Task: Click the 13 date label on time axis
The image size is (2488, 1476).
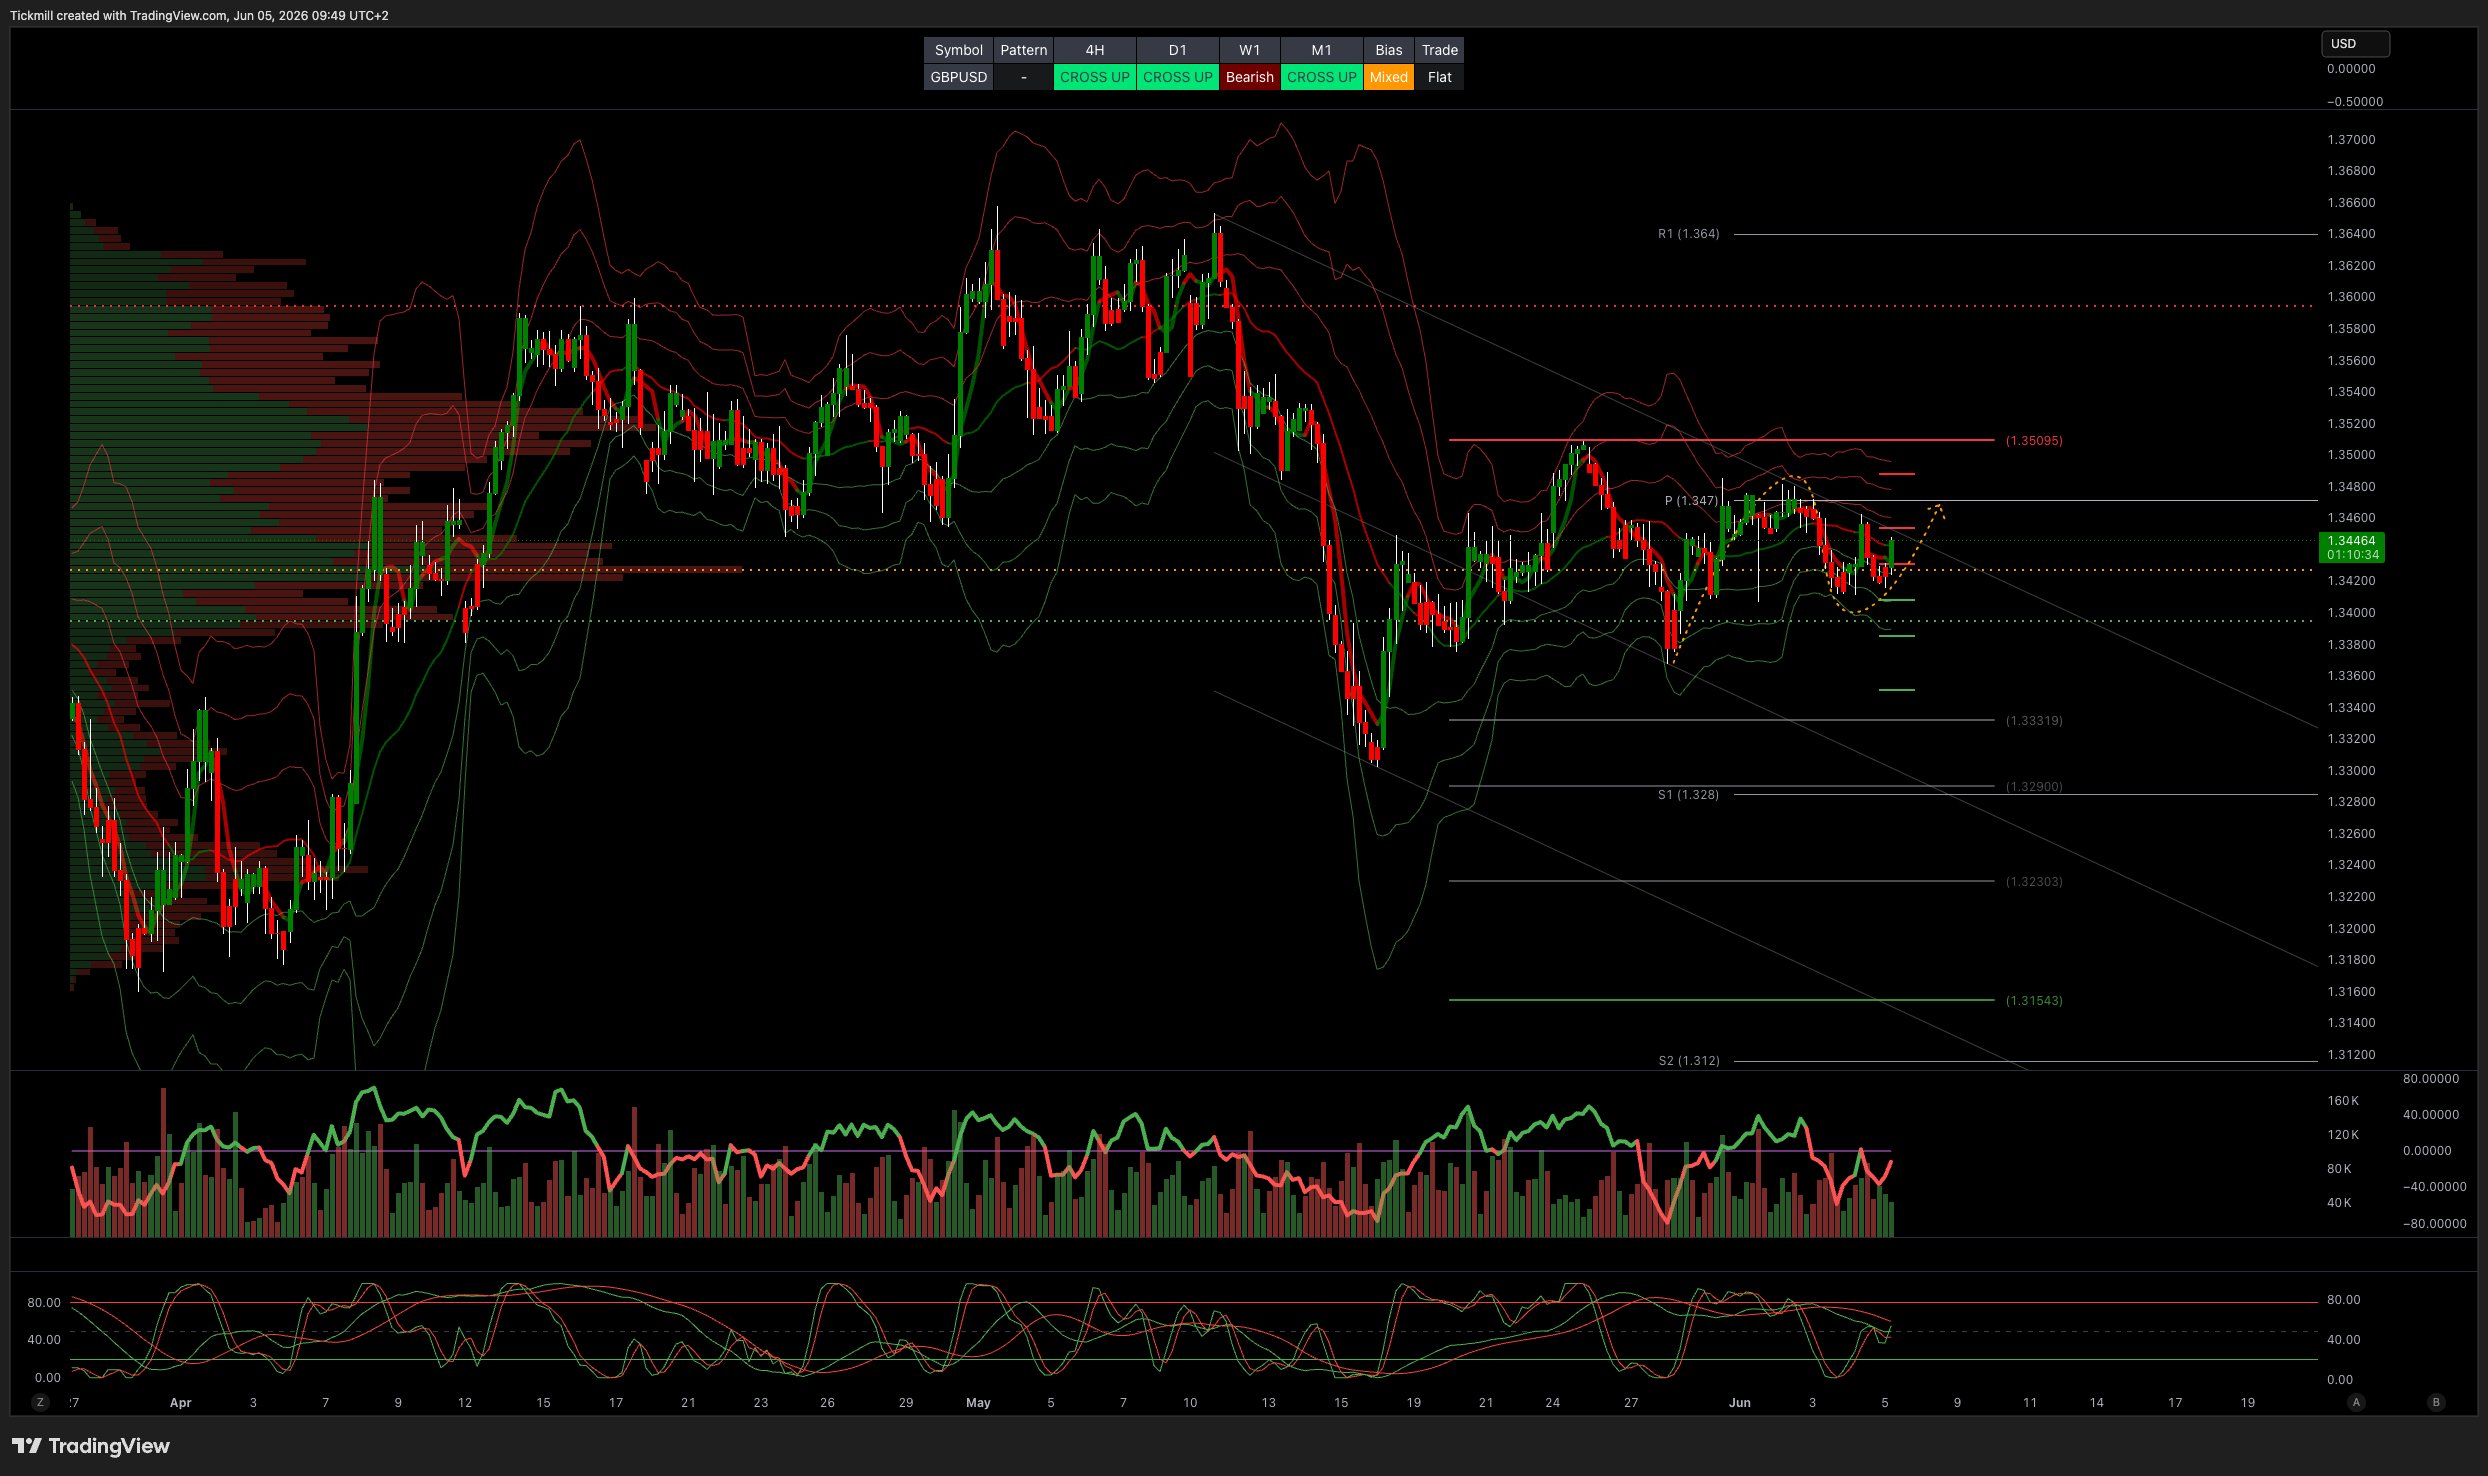Action: pos(1268,1403)
